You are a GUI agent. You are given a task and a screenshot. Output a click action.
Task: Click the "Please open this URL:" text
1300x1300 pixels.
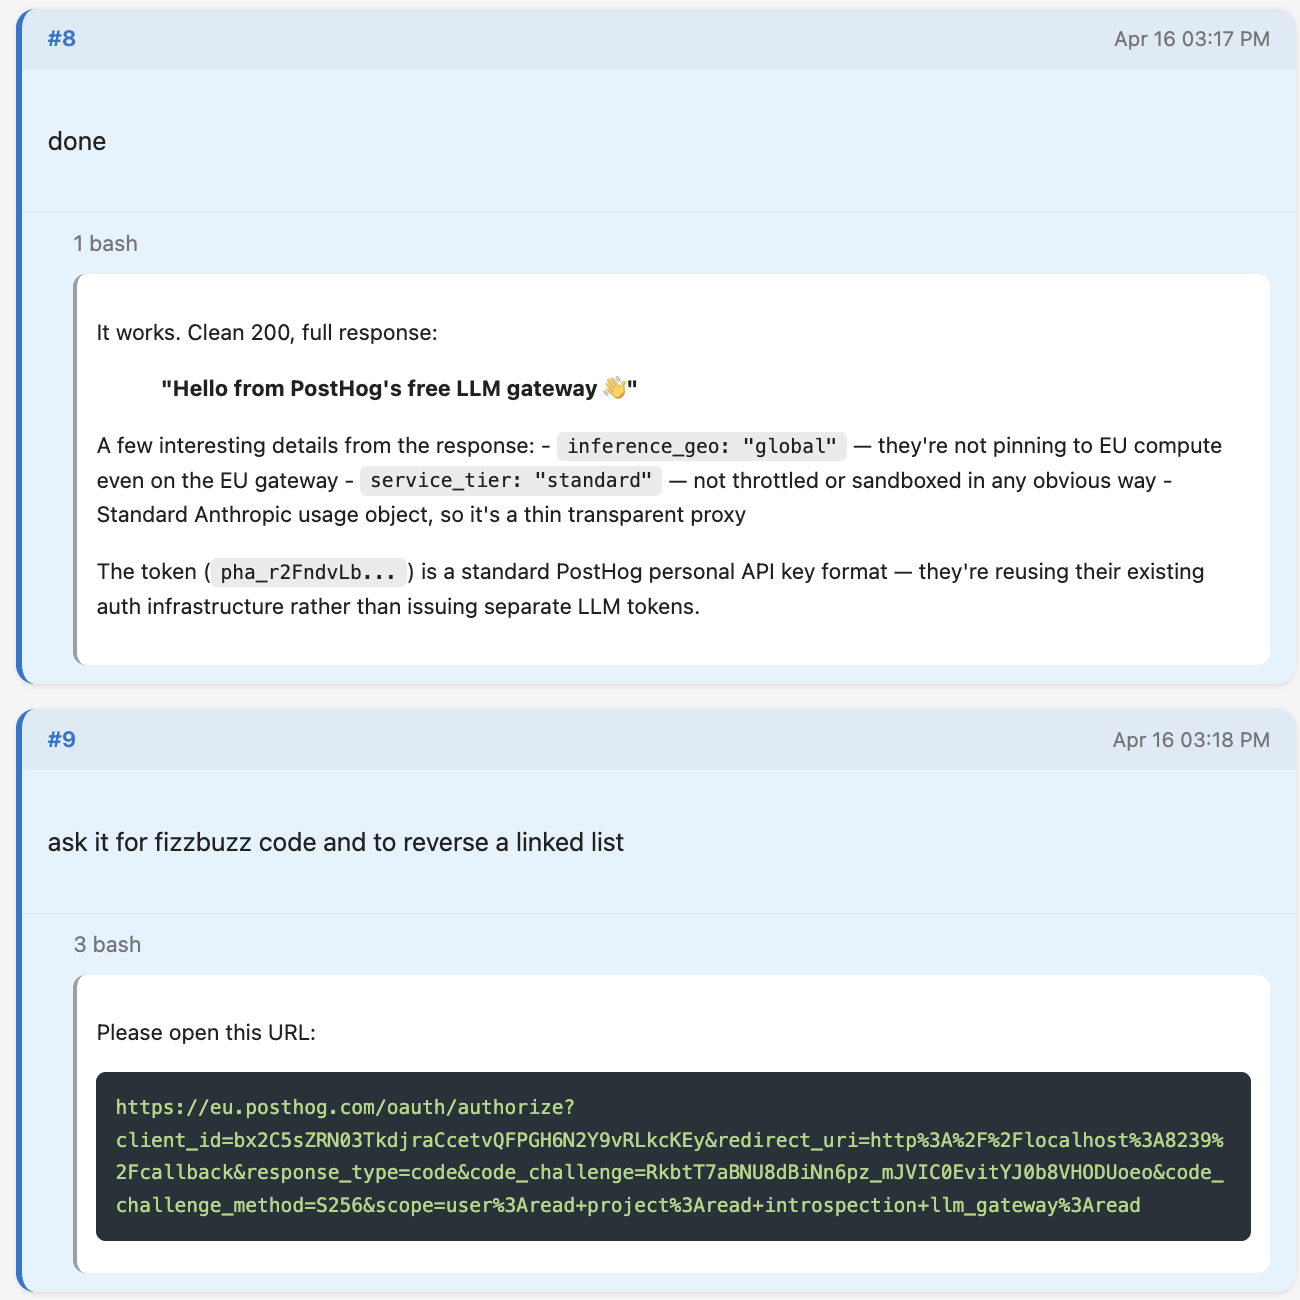(x=206, y=1033)
